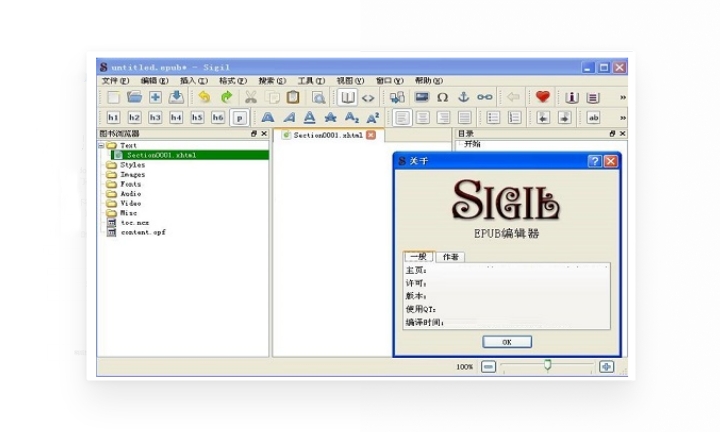
Task: Align text to the left
Action: pos(402,118)
